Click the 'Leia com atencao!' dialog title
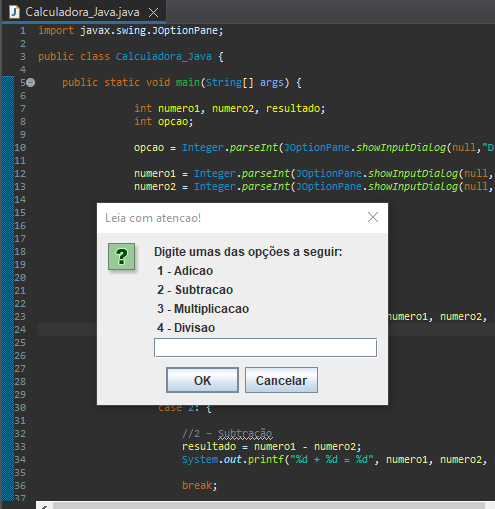This screenshot has height=509, width=495. click(x=153, y=218)
